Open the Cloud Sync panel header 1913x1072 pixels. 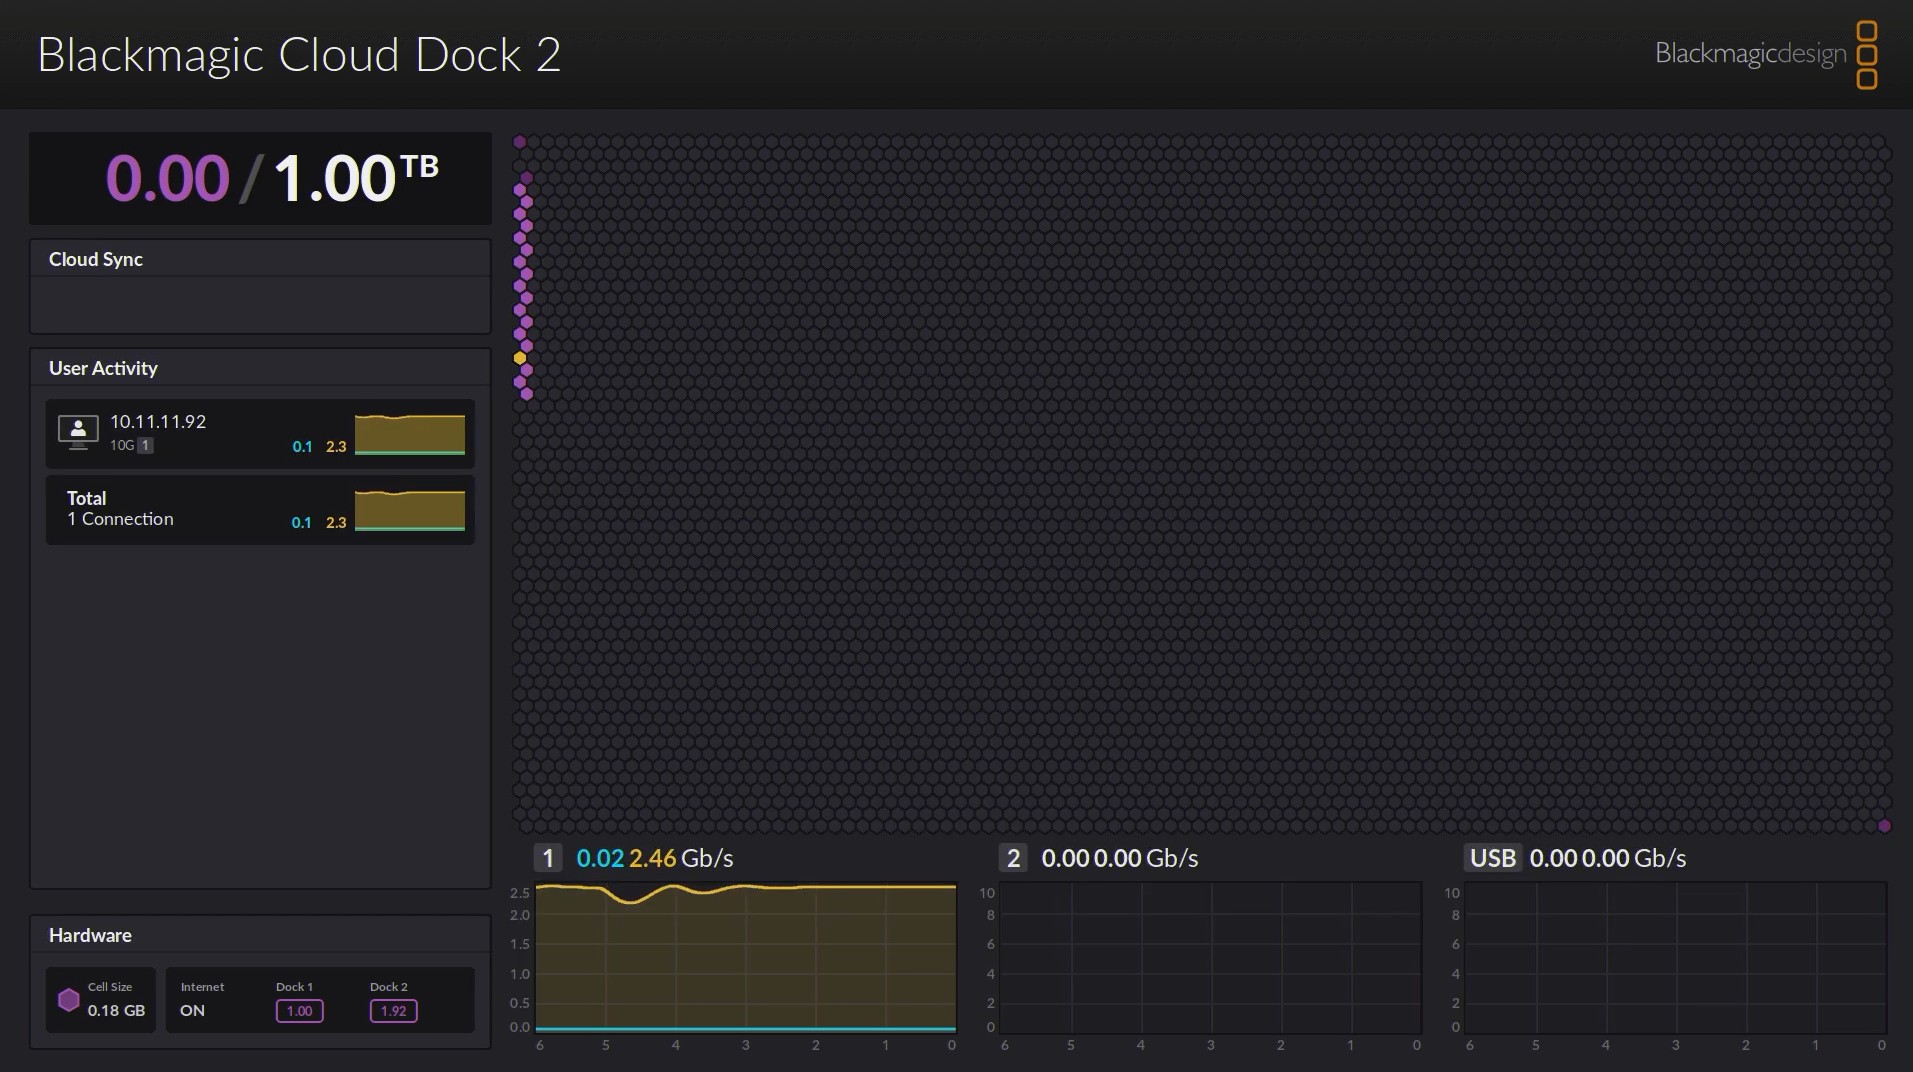[260, 259]
